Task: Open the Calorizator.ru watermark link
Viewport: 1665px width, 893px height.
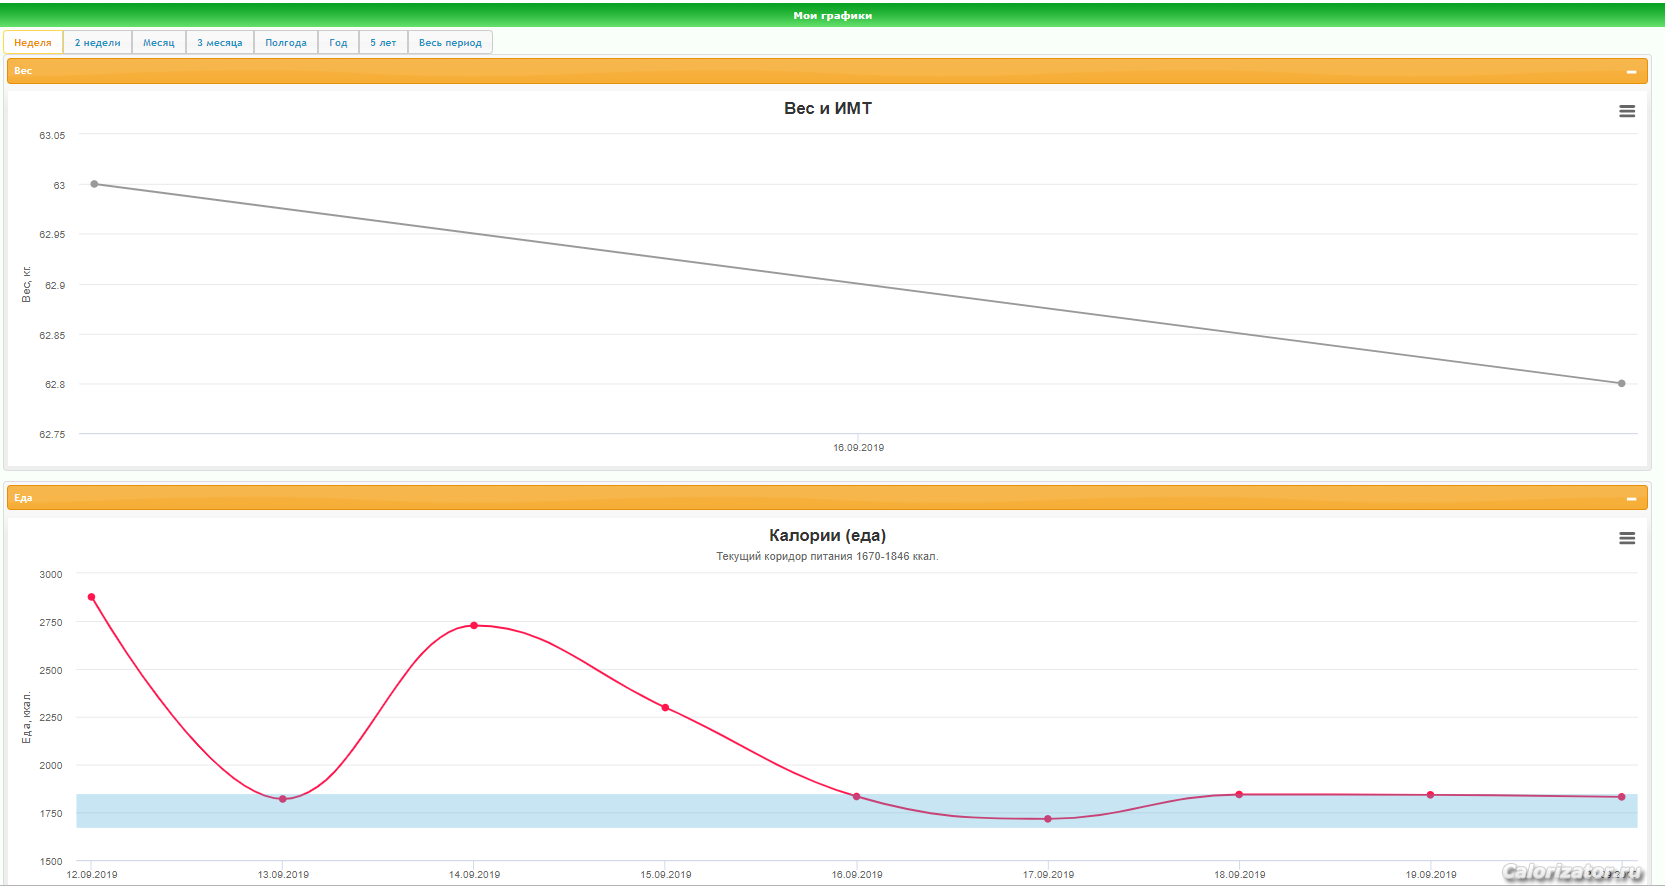Action: [x=1571, y=873]
